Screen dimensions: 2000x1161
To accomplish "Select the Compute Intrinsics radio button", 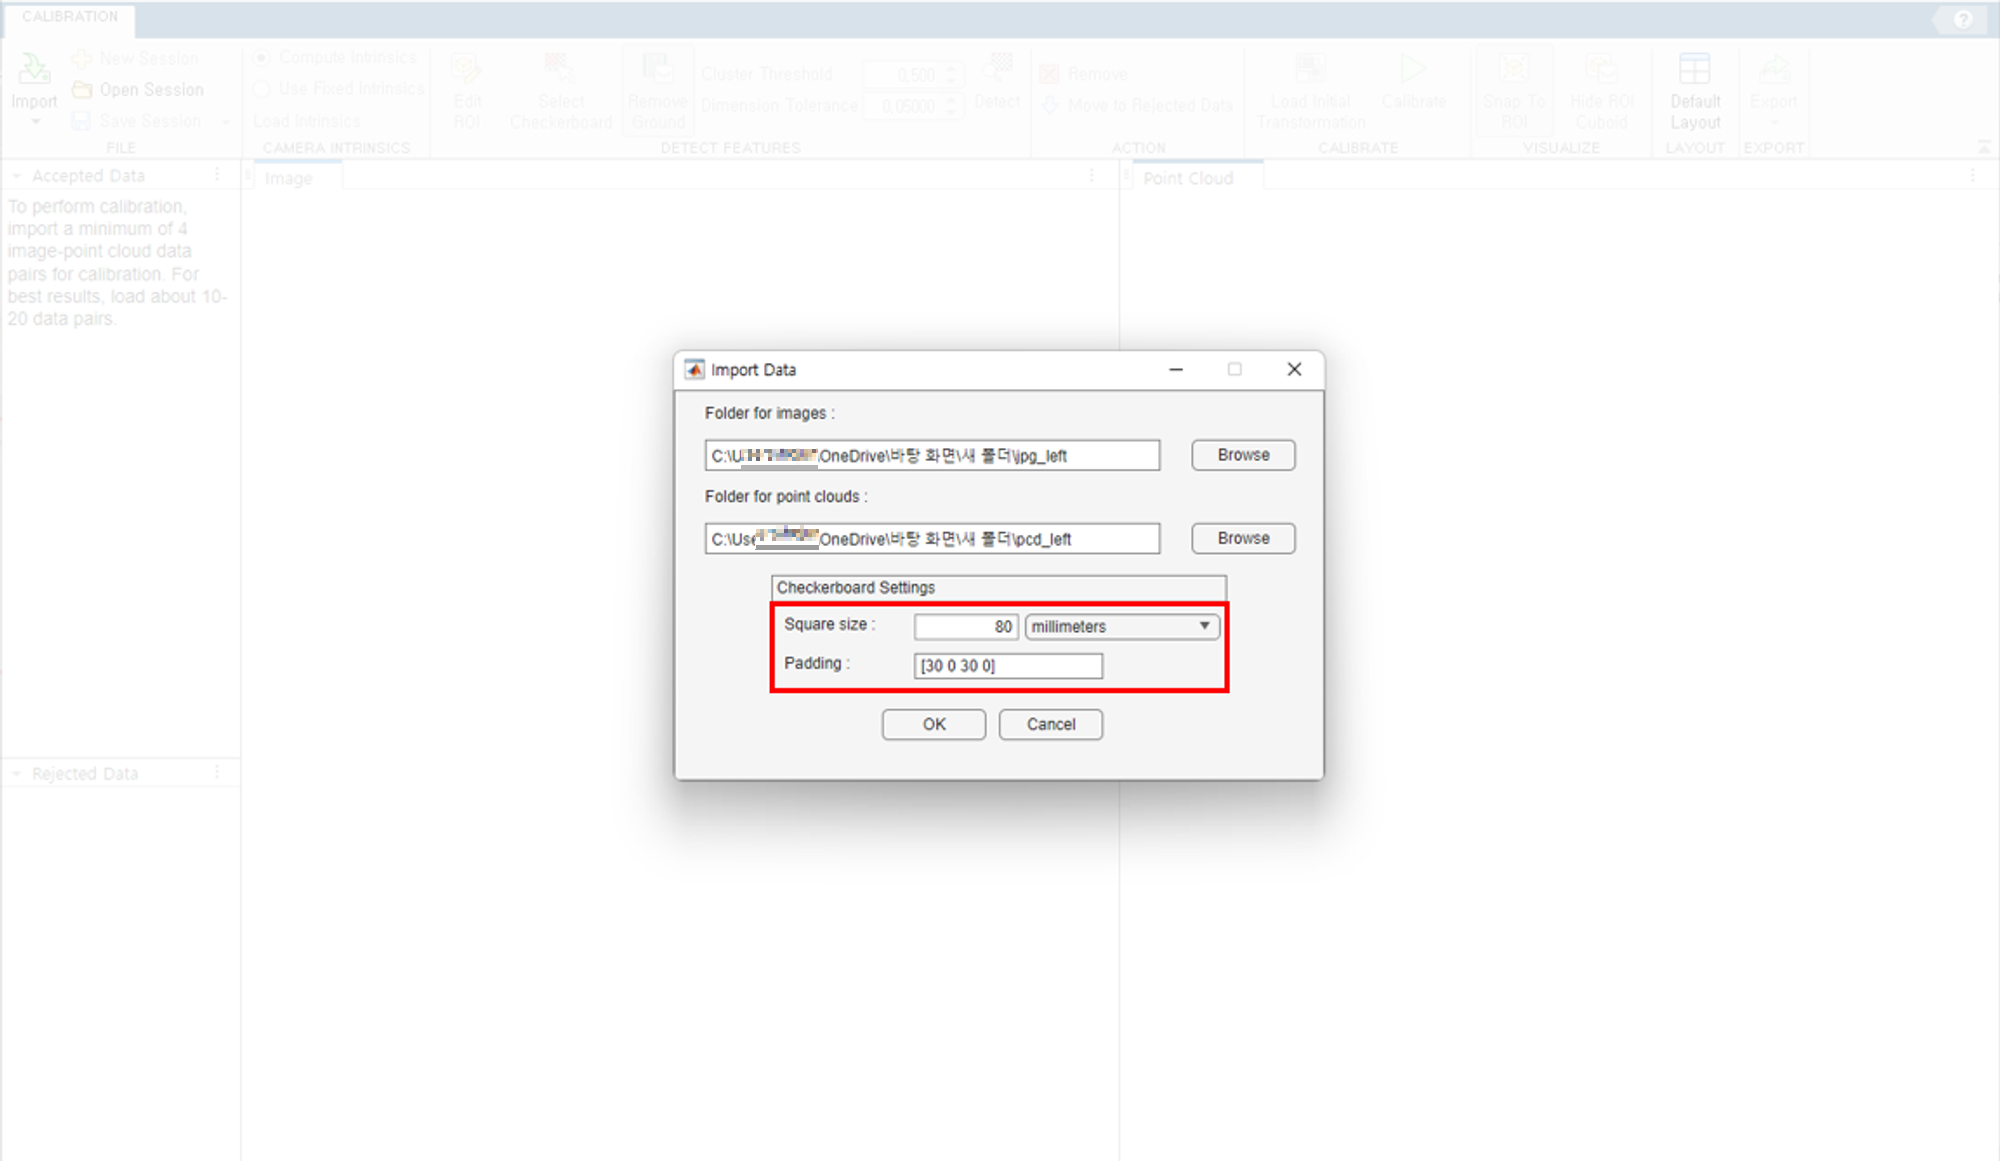I will (x=262, y=58).
